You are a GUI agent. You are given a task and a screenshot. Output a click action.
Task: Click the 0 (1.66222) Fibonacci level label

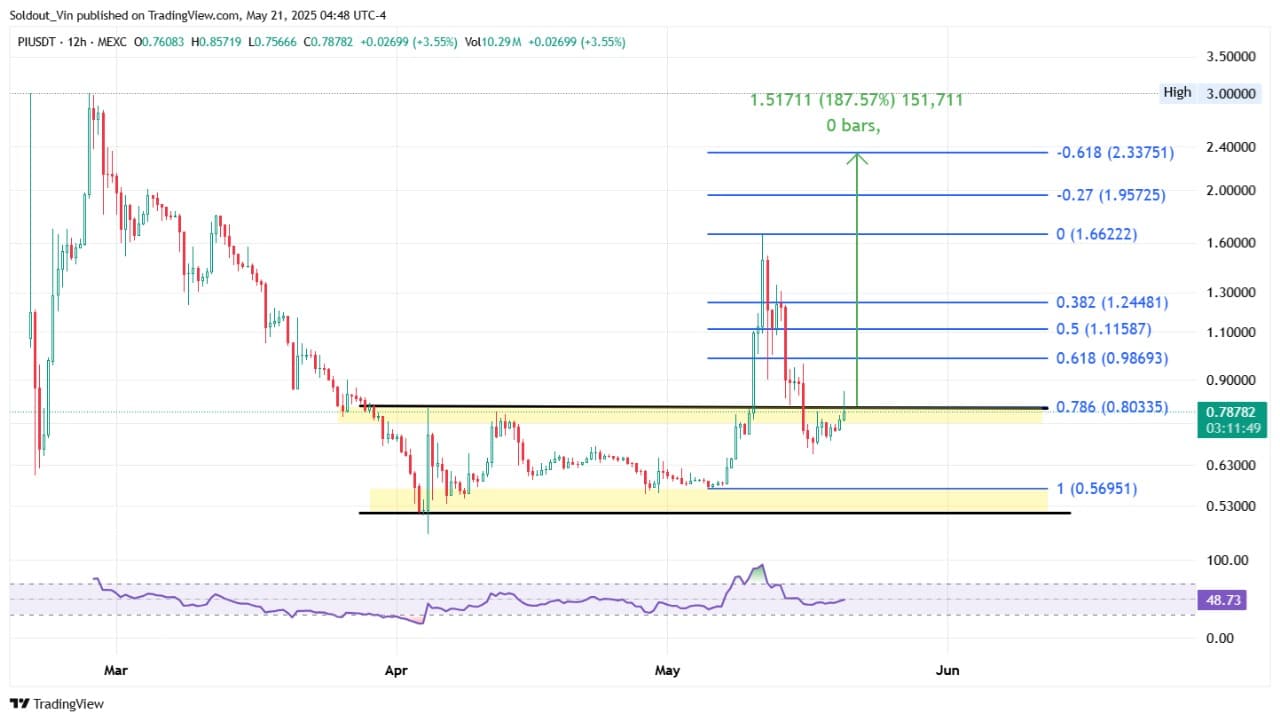[1096, 235]
